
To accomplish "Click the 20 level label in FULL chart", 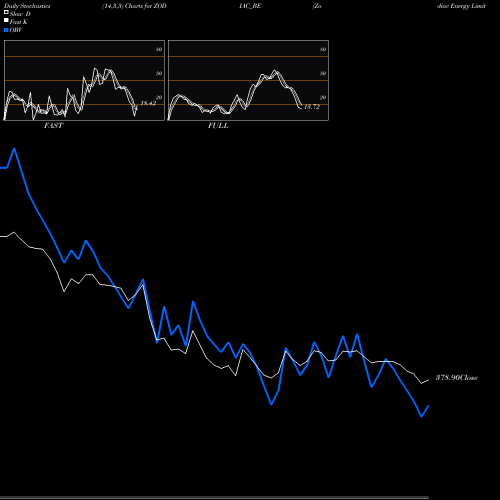I will [323, 97].
